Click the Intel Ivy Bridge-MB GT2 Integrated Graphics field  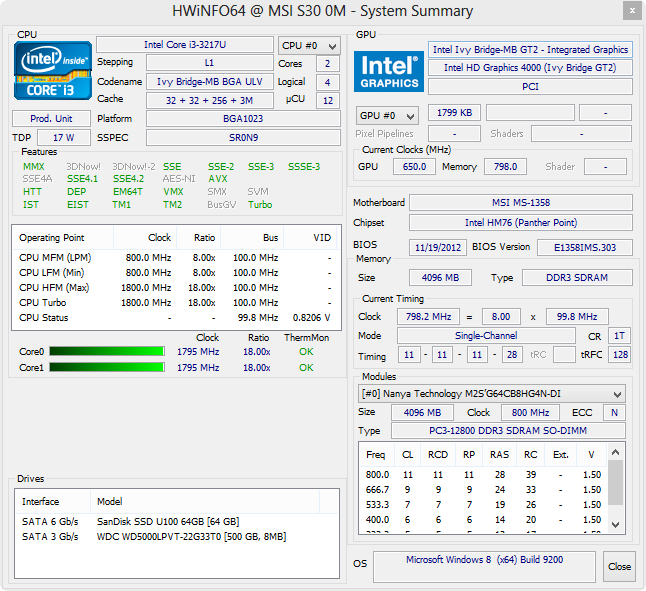coord(530,50)
